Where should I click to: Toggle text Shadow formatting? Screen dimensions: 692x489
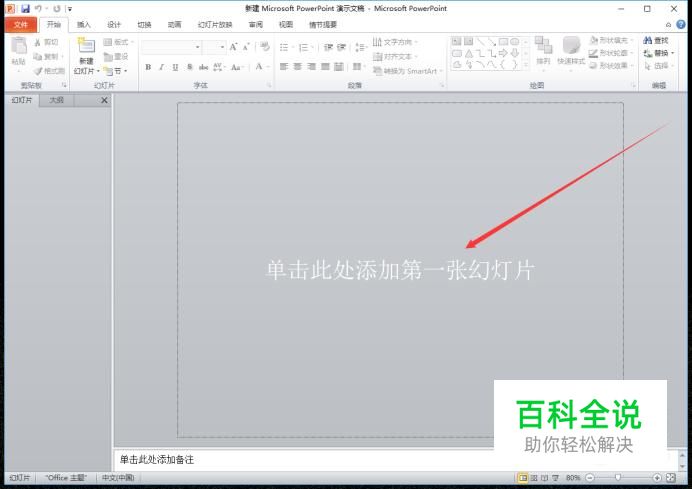(189, 67)
